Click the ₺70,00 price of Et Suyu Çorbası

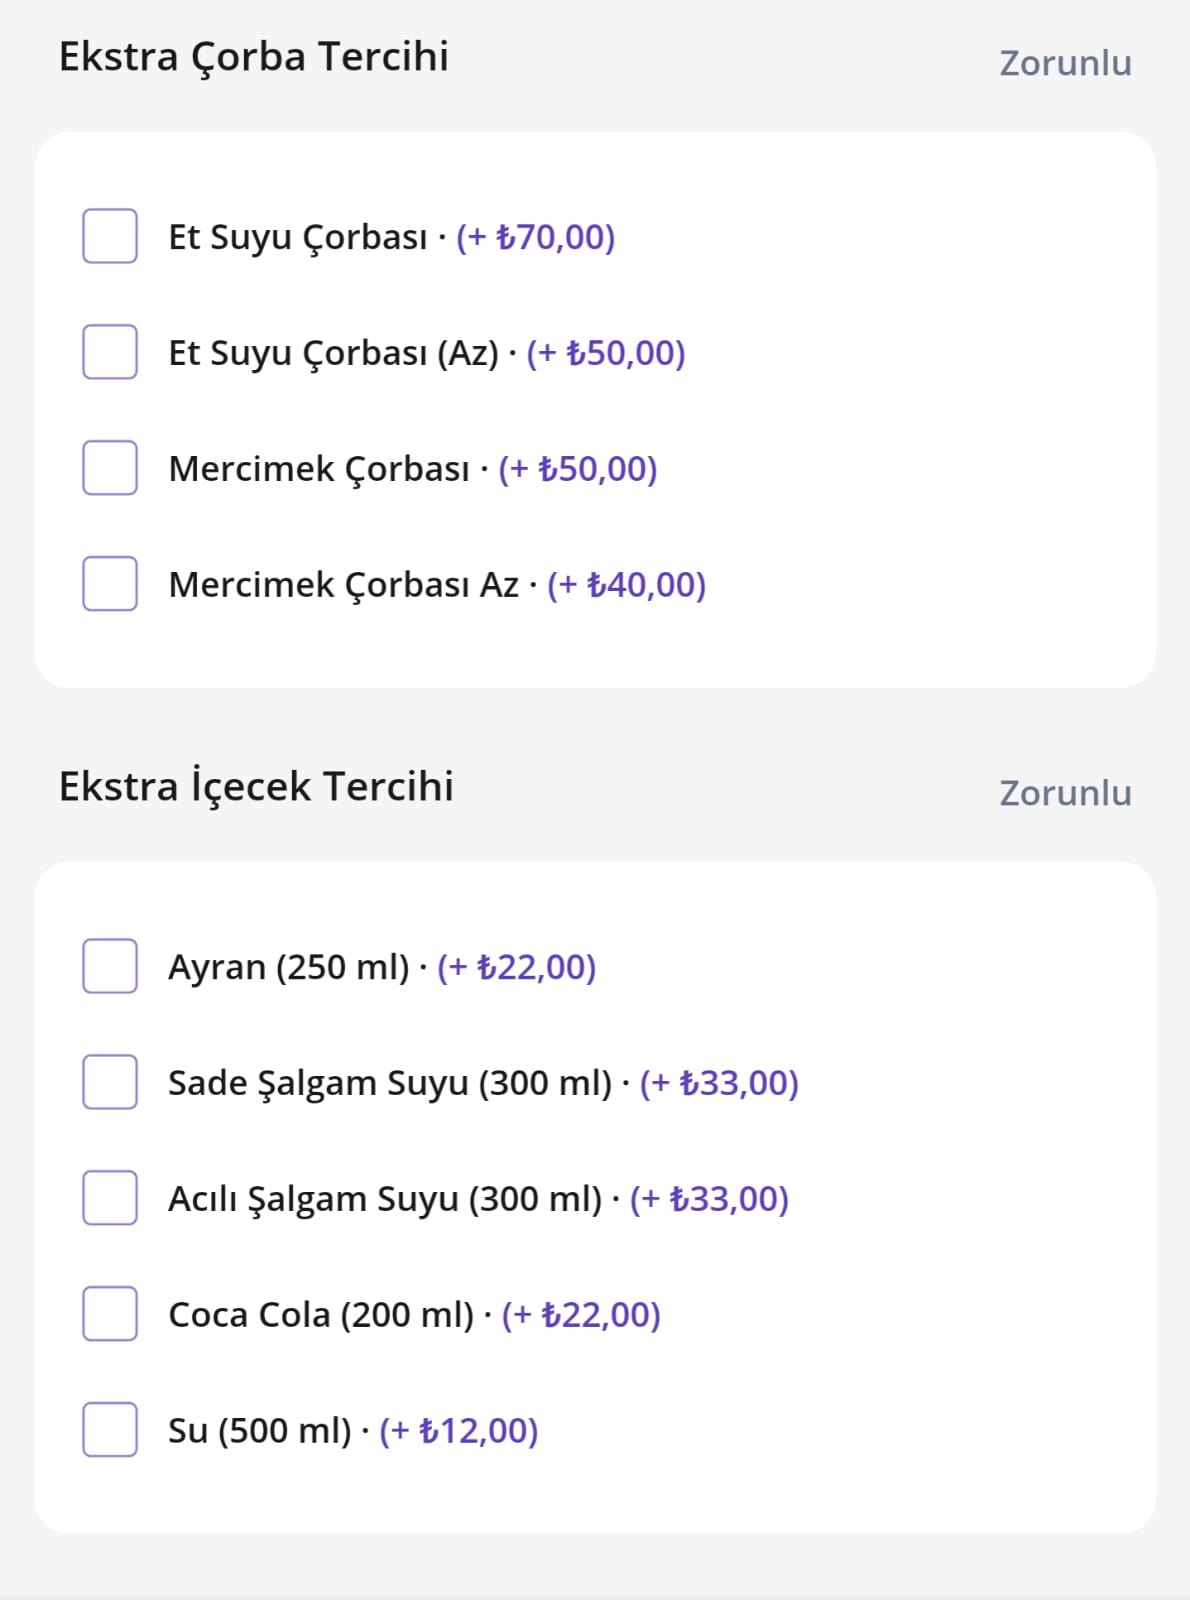click(x=536, y=237)
